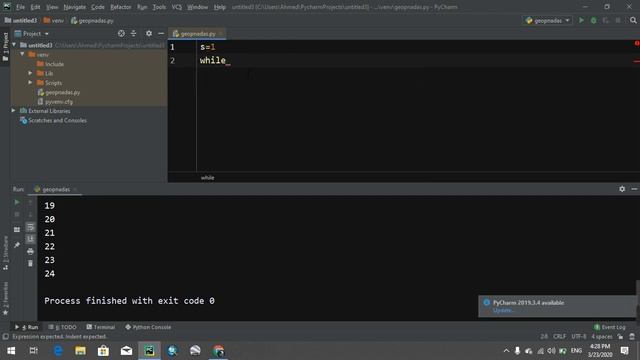Expand External Libraries
The width and height of the screenshot is (640, 360).
coord(13,111)
